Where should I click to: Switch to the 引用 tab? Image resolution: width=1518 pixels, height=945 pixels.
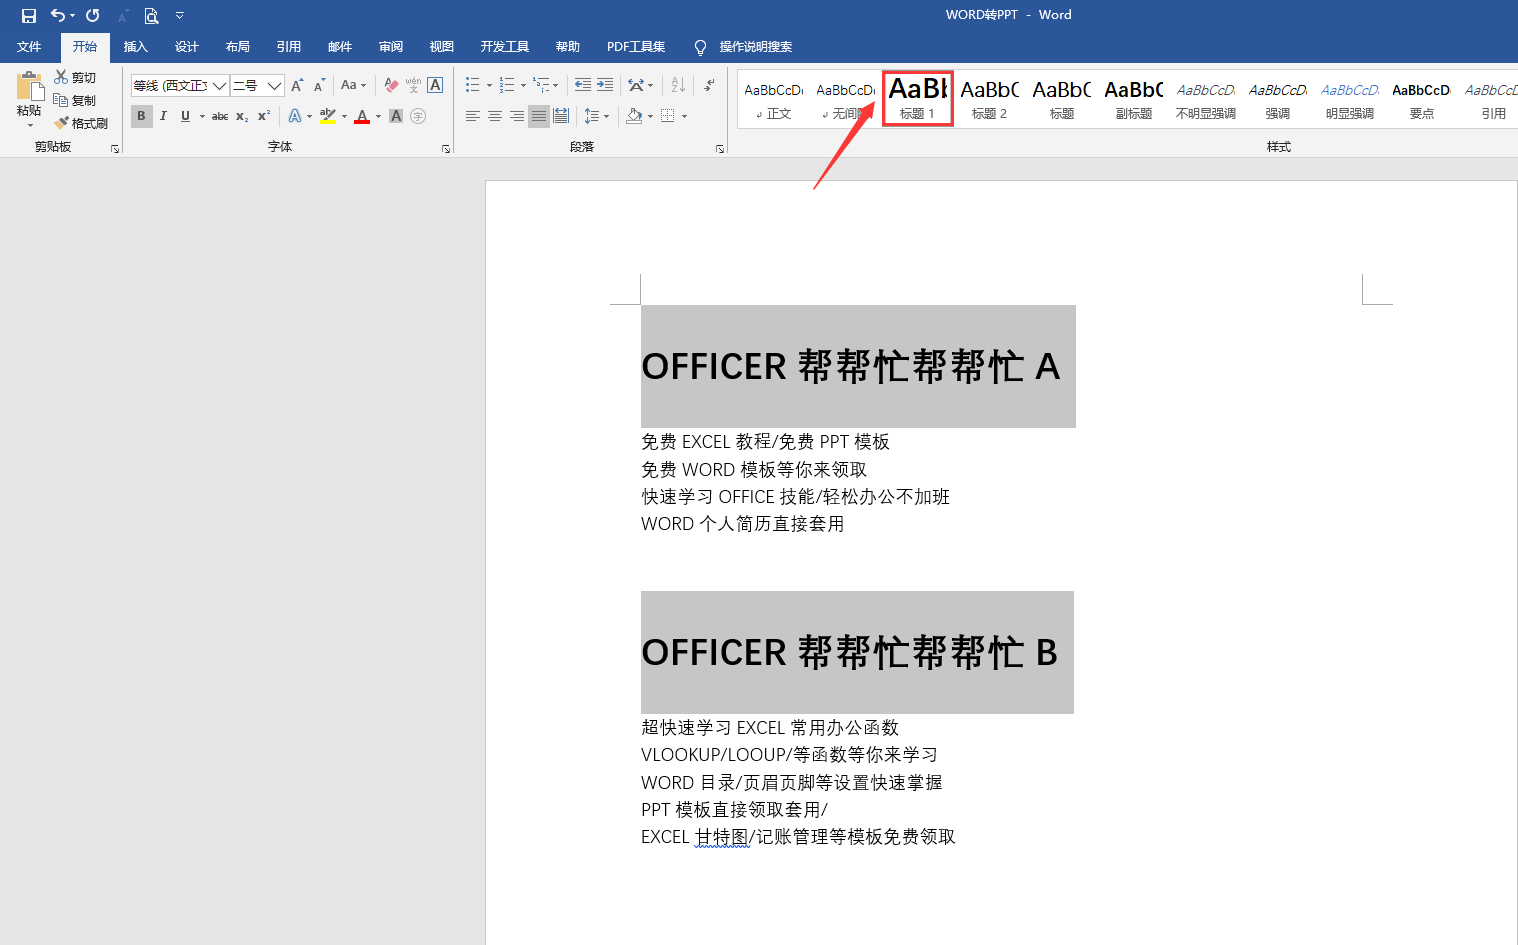(288, 47)
